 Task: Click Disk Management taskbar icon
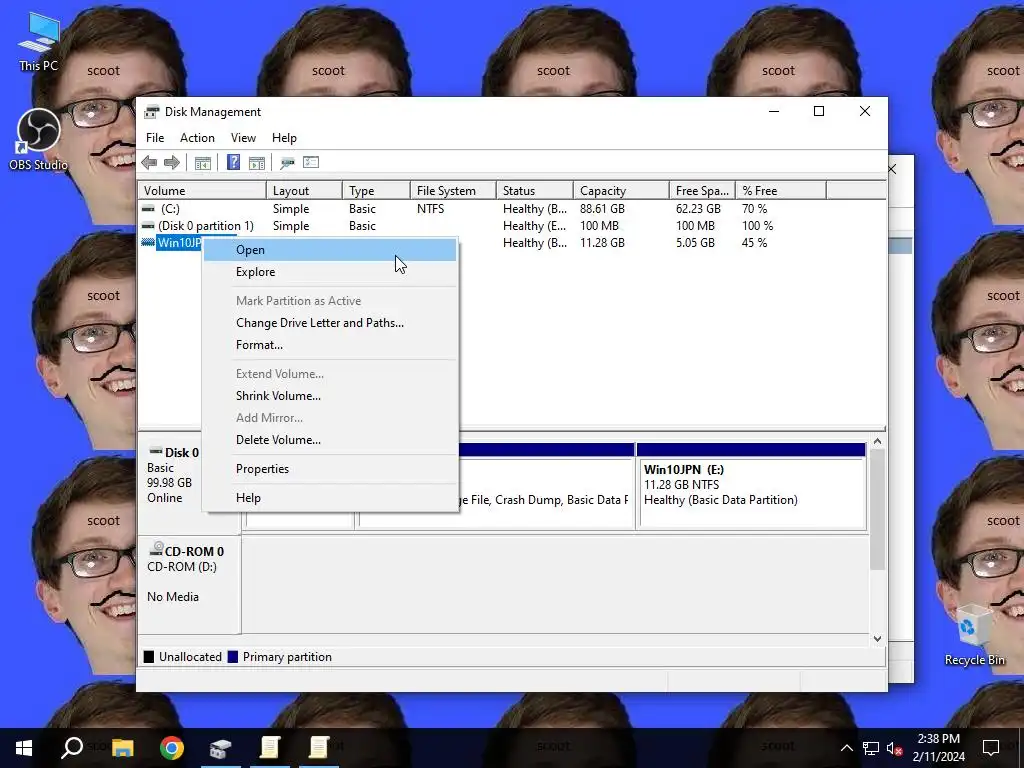(x=221, y=748)
